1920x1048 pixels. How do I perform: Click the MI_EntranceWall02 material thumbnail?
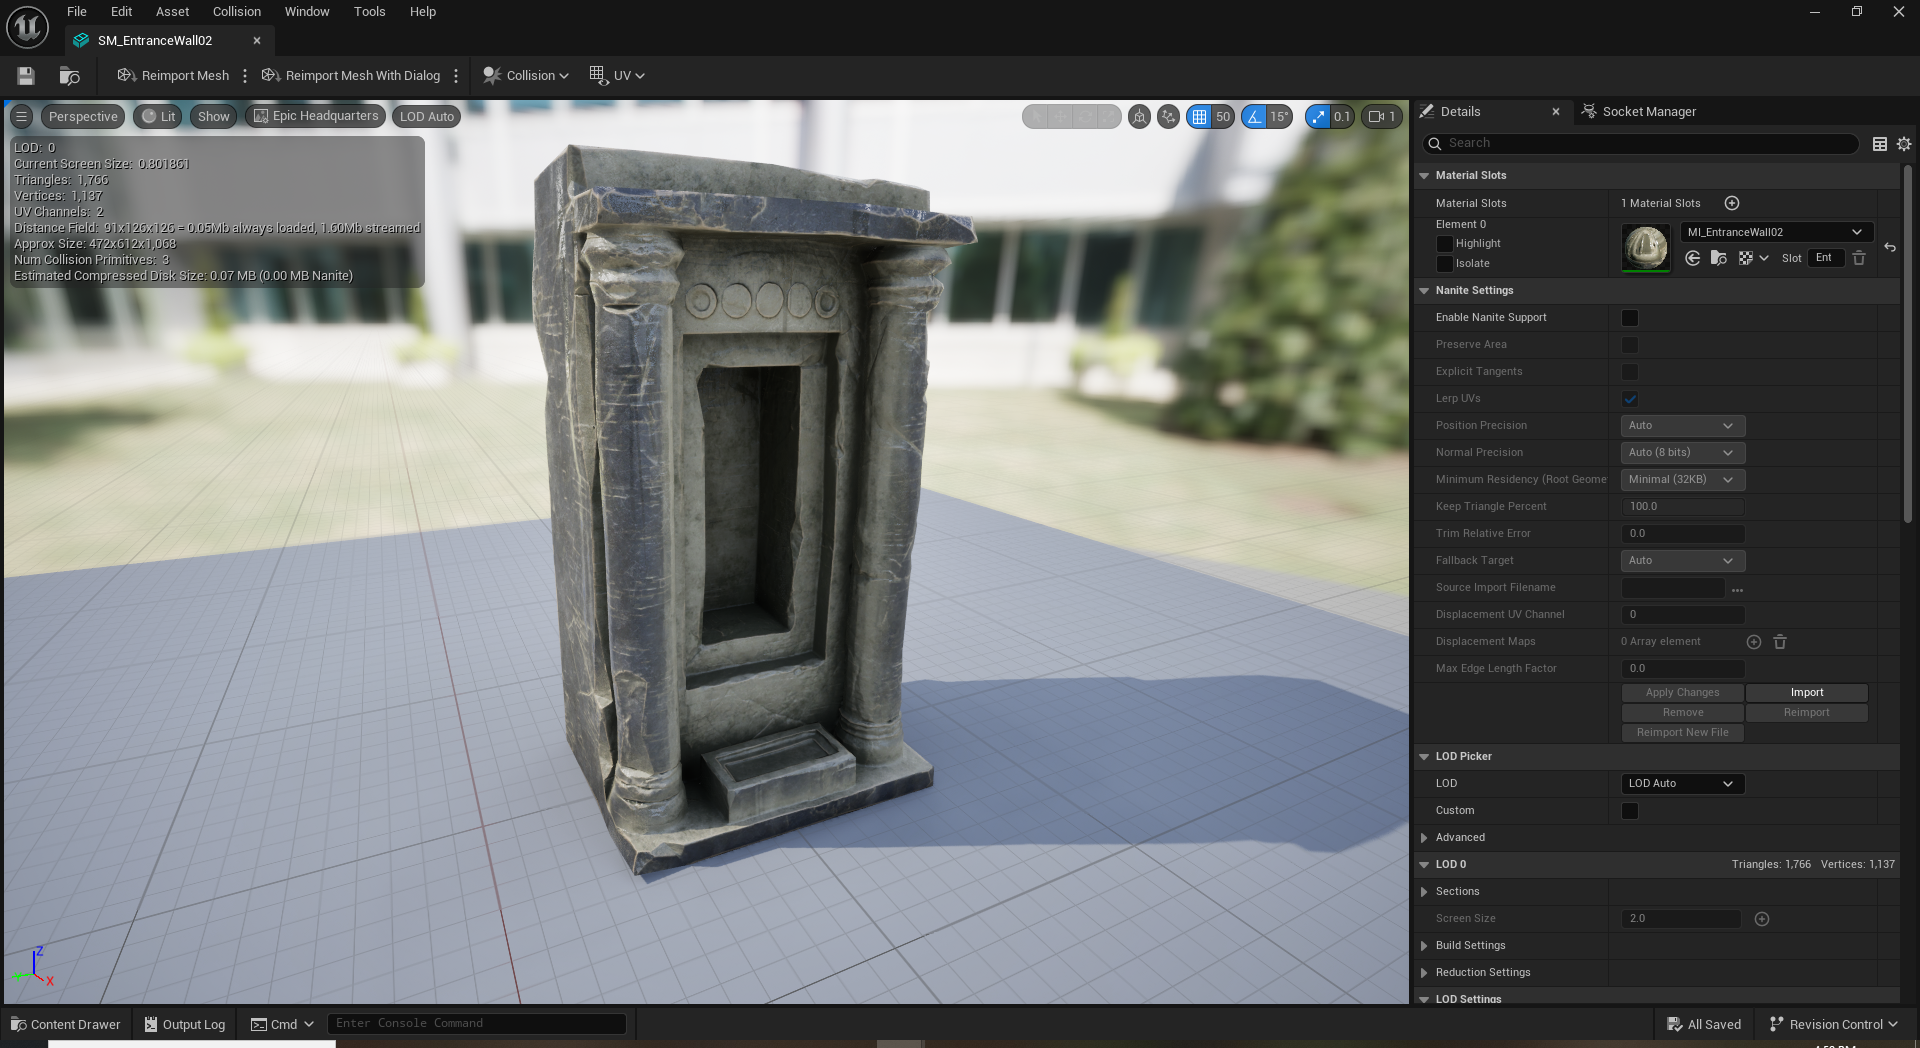pyautogui.click(x=1646, y=248)
